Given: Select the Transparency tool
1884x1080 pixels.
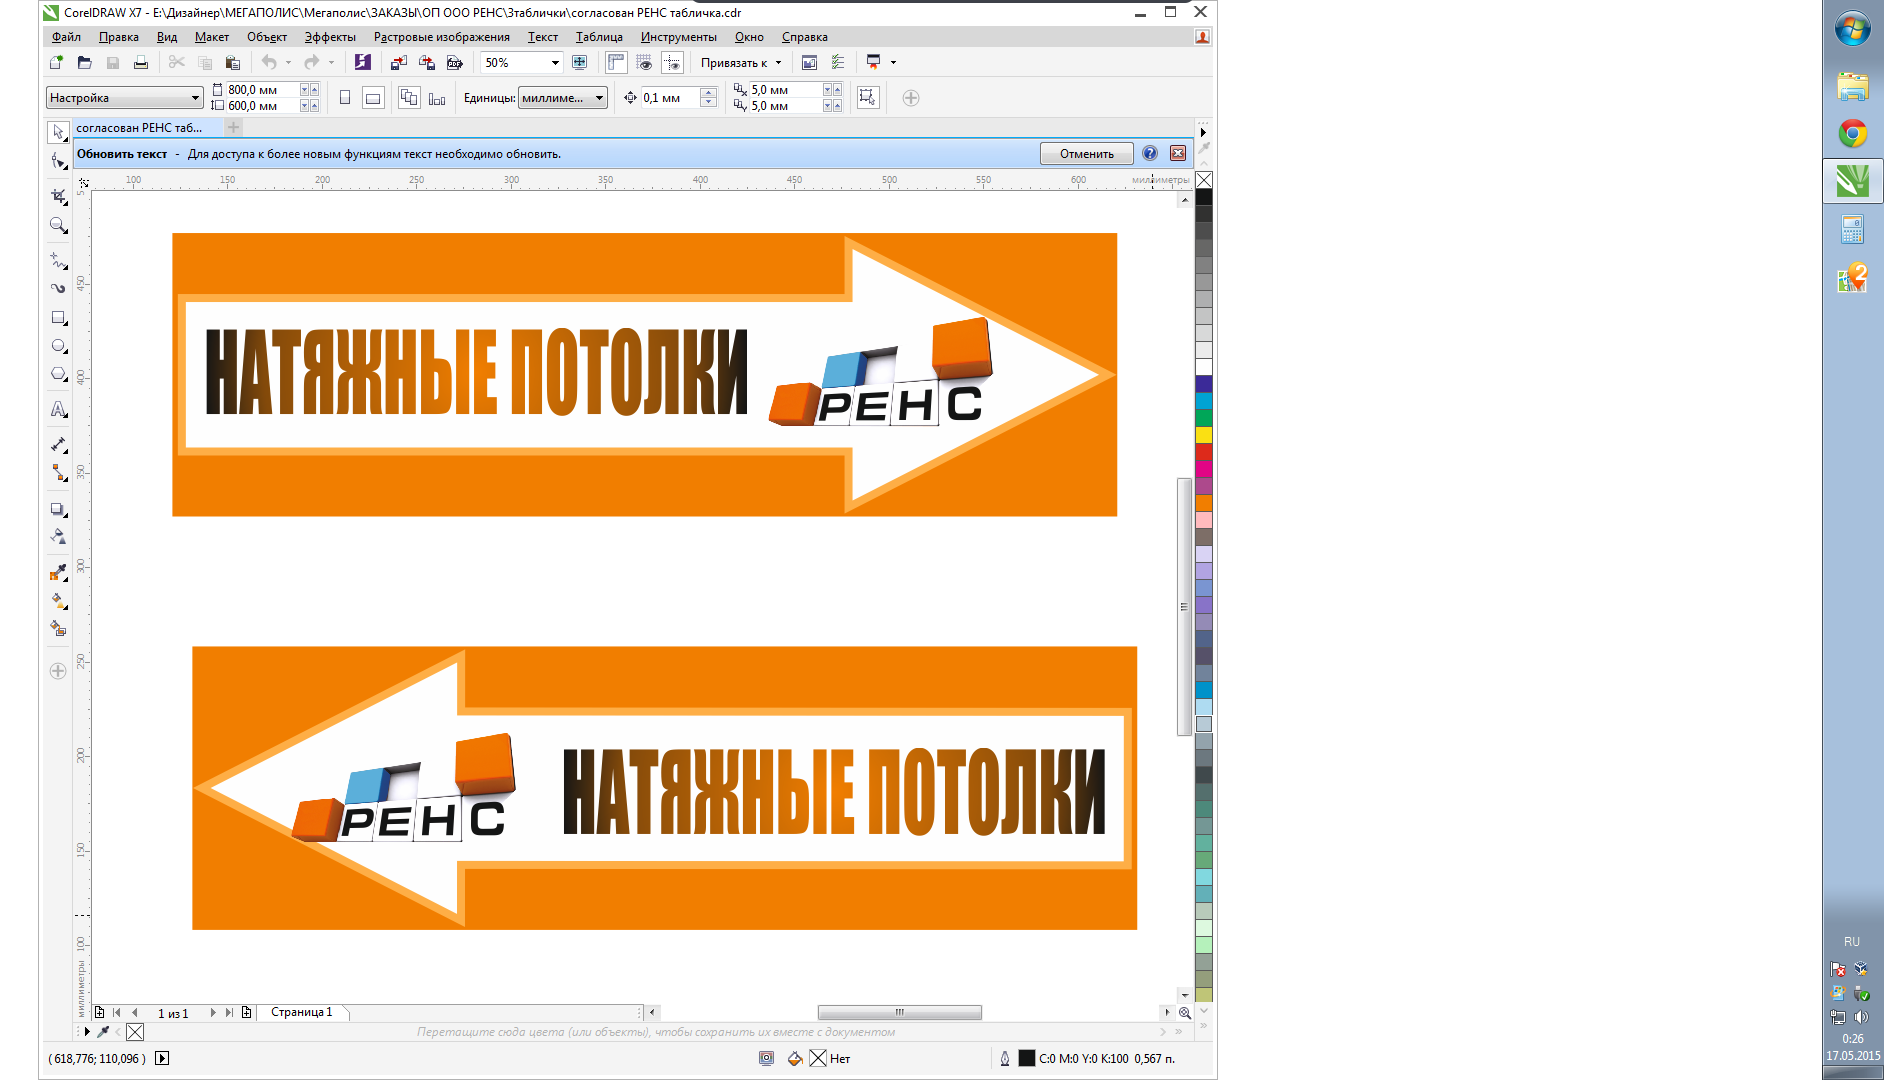Looking at the screenshot, I should click(x=58, y=537).
